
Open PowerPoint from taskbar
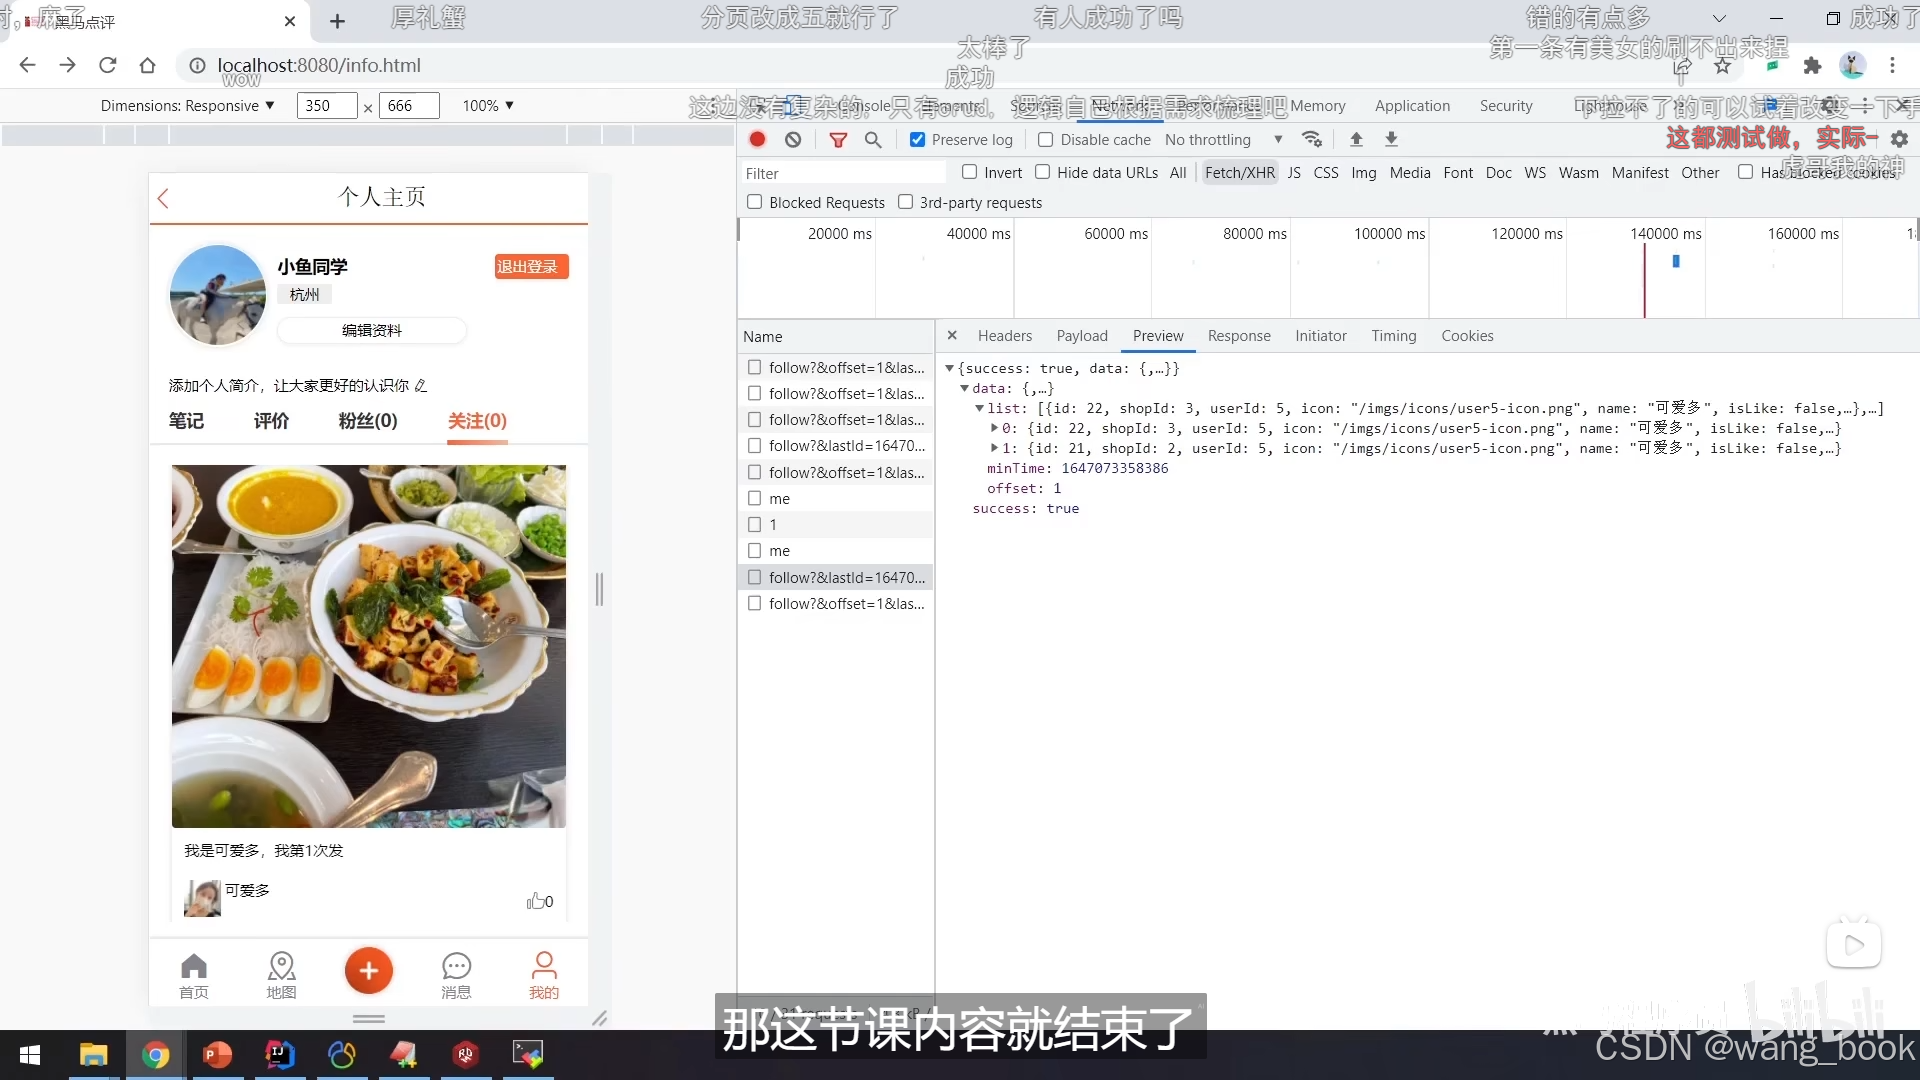click(217, 1055)
